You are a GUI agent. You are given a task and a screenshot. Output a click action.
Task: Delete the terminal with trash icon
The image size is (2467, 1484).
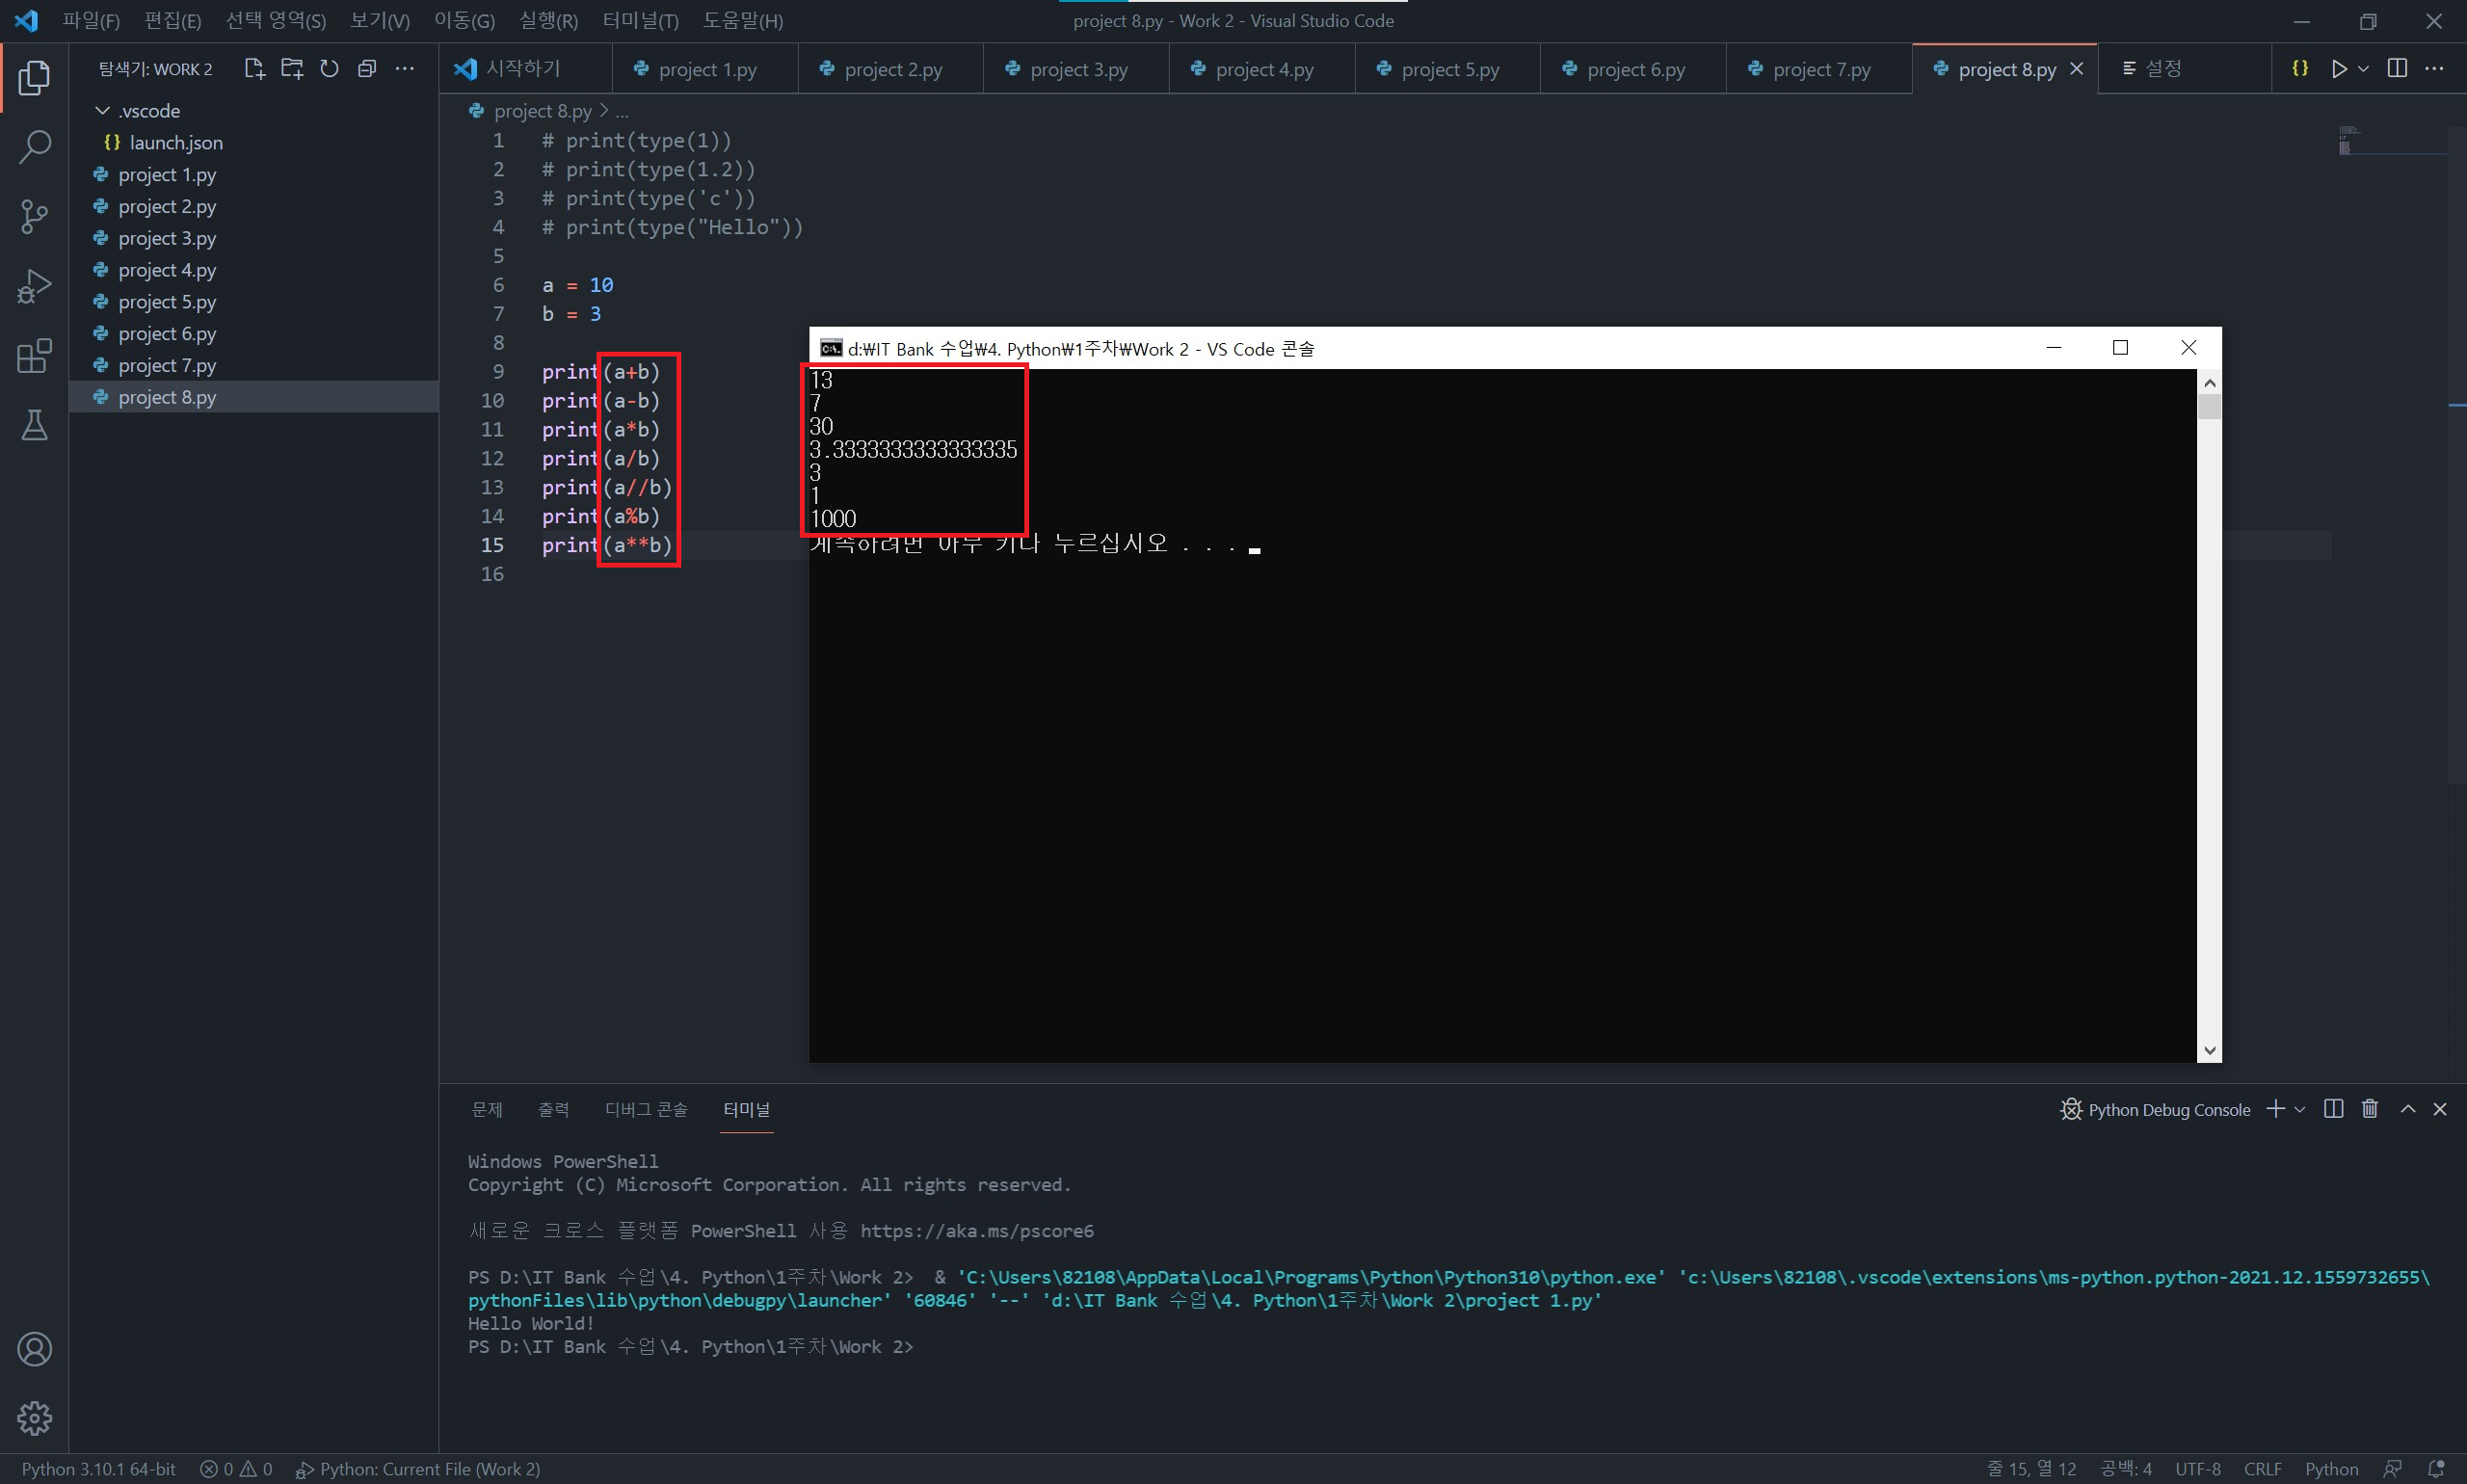pos(2369,1109)
